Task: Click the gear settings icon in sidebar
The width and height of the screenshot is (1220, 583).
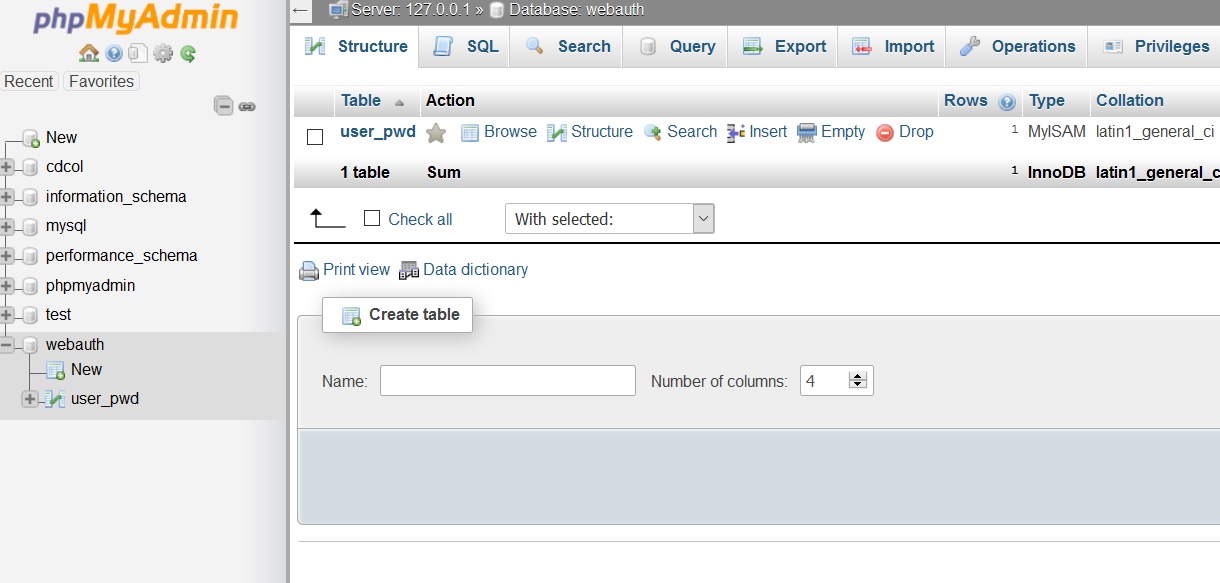Action: 163,54
